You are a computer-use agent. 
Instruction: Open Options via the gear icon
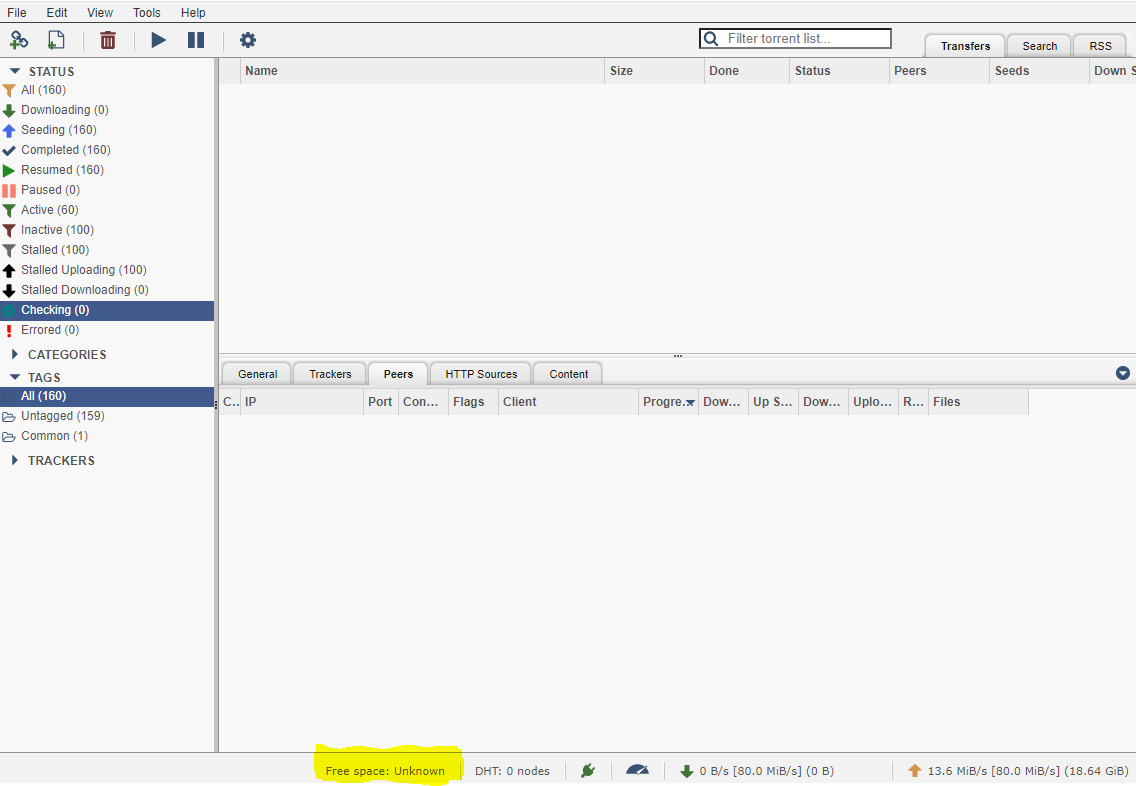click(247, 40)
